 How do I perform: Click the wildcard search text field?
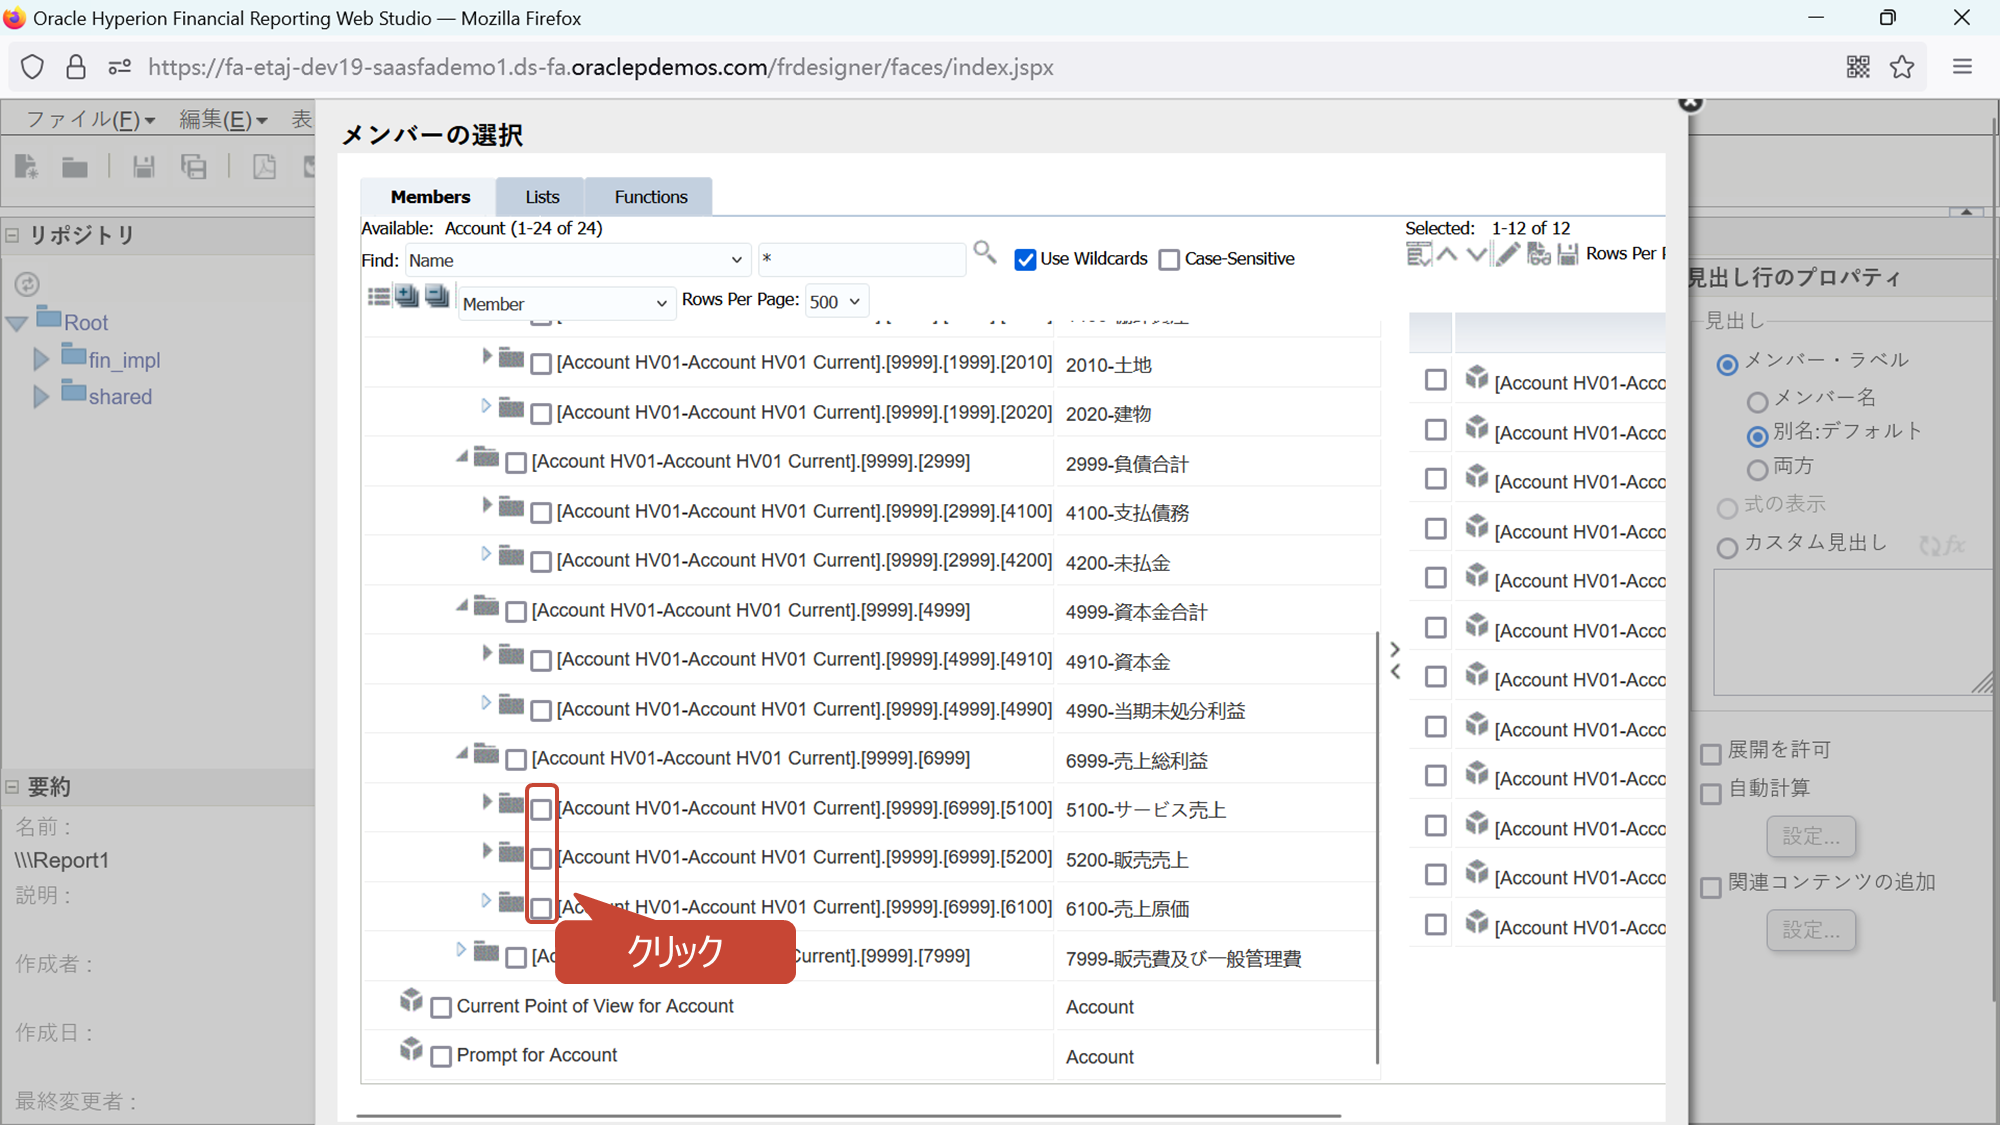[861, 259]
